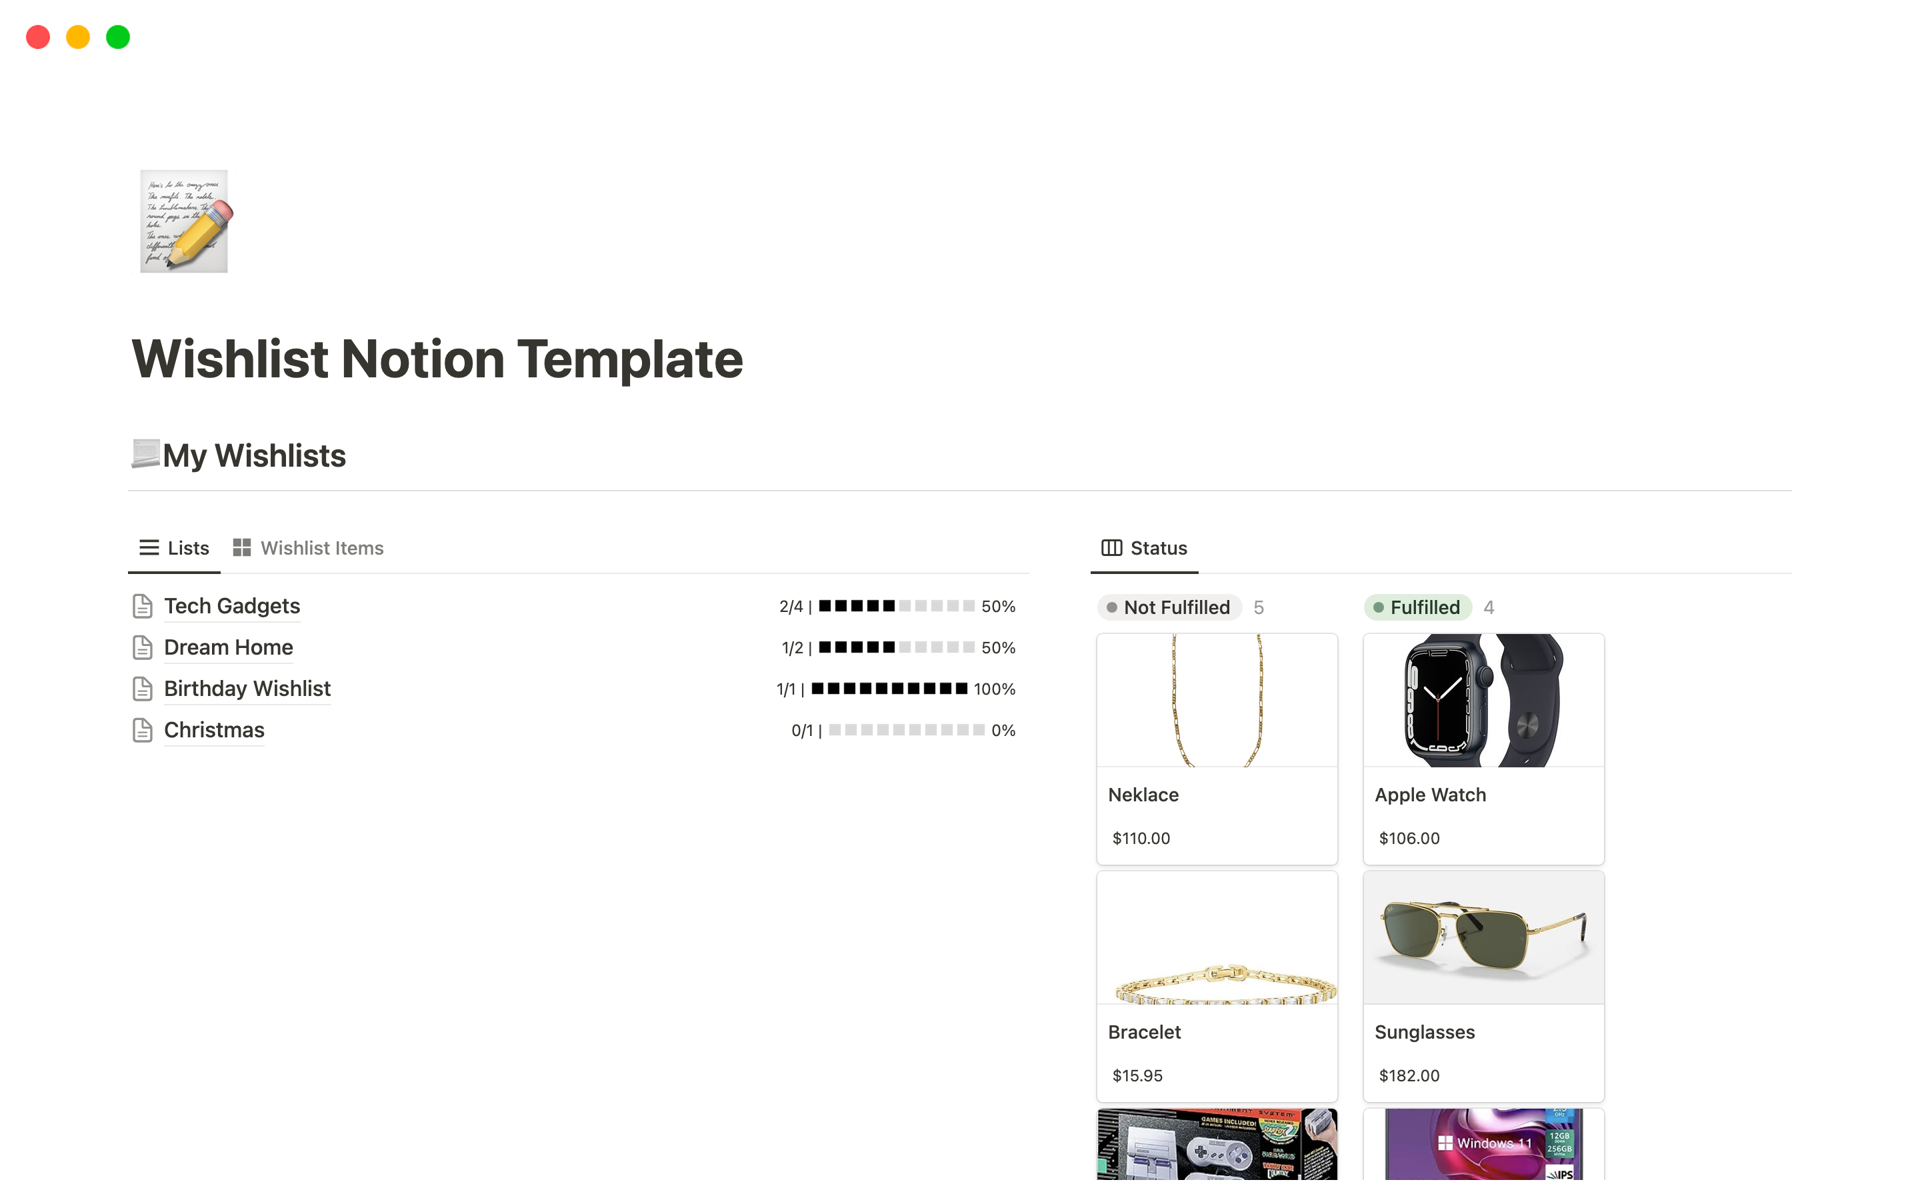The image size is (1920, 1200).
Task: Expand the Christmas list item
Action: pos(214,729)
